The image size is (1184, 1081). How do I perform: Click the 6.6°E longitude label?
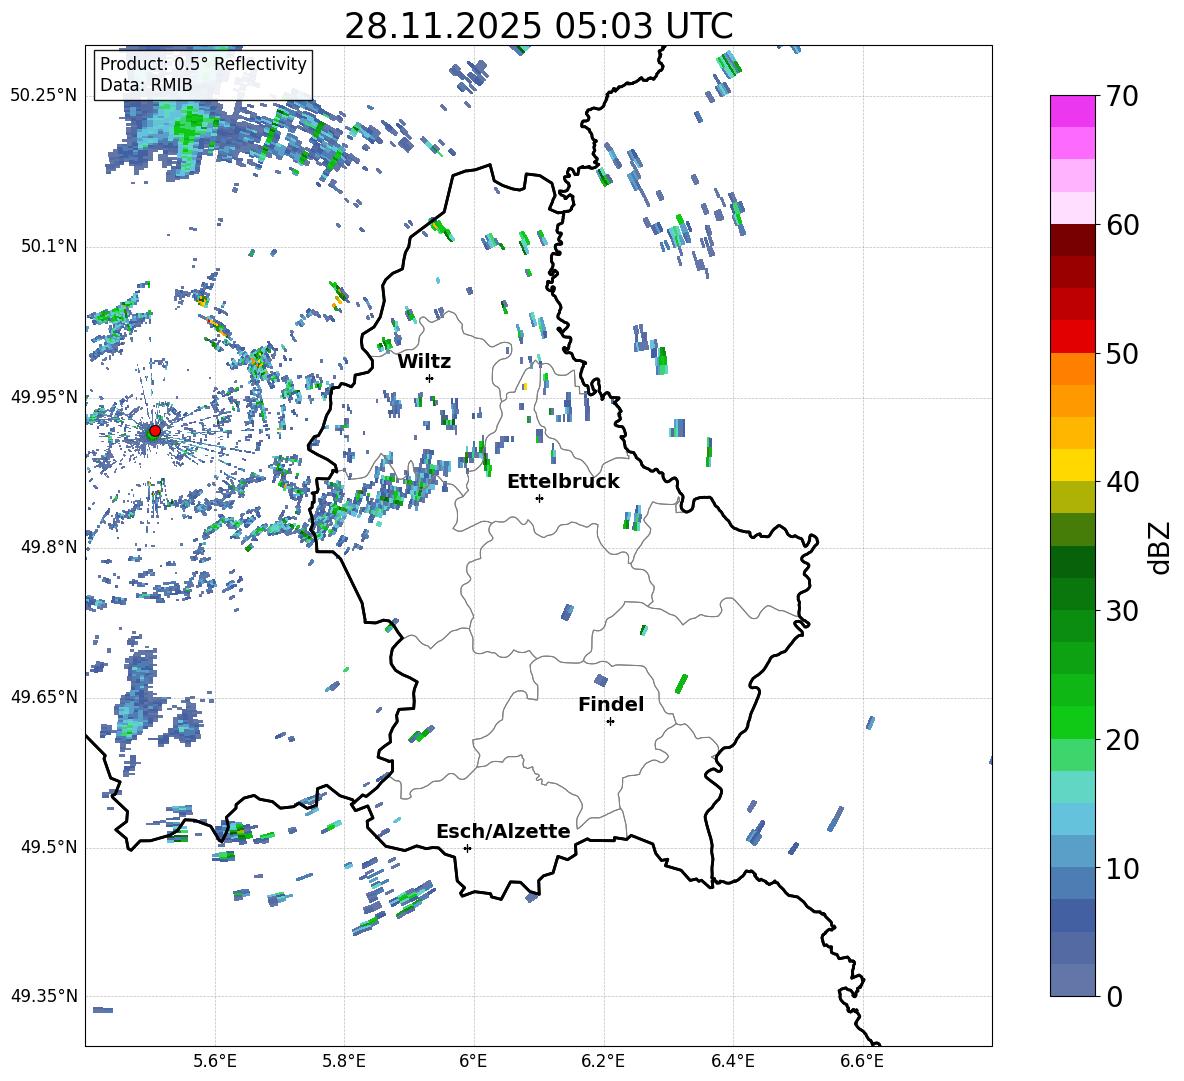point(862,1062)
